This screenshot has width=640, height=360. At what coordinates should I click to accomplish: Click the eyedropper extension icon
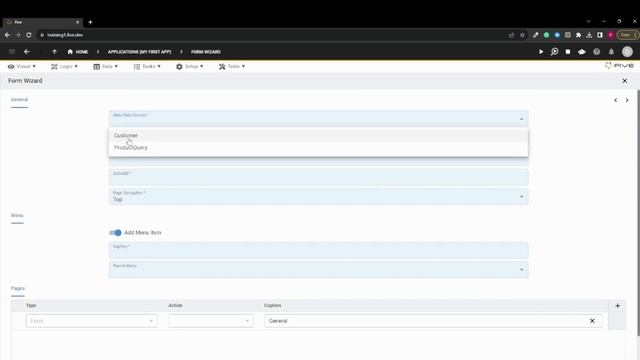coord(536,35)
